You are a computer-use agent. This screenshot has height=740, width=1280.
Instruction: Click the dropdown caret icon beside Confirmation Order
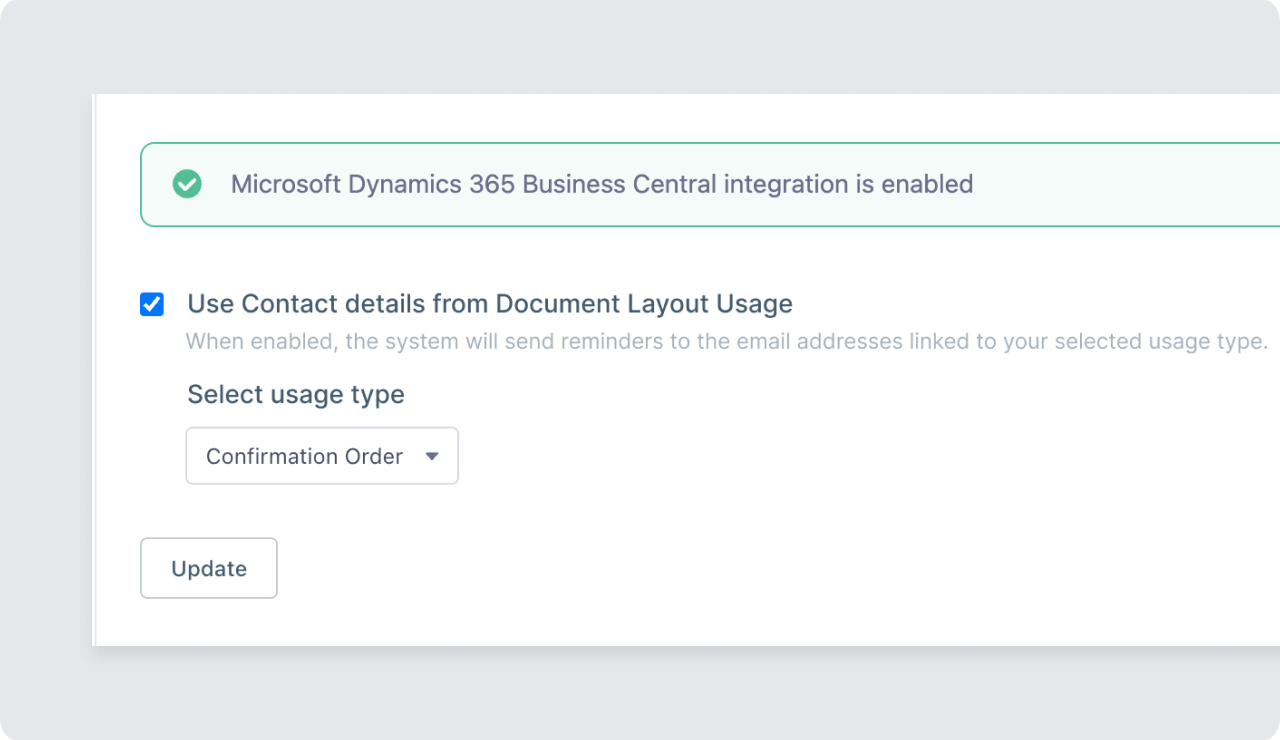tap(432, 456)
